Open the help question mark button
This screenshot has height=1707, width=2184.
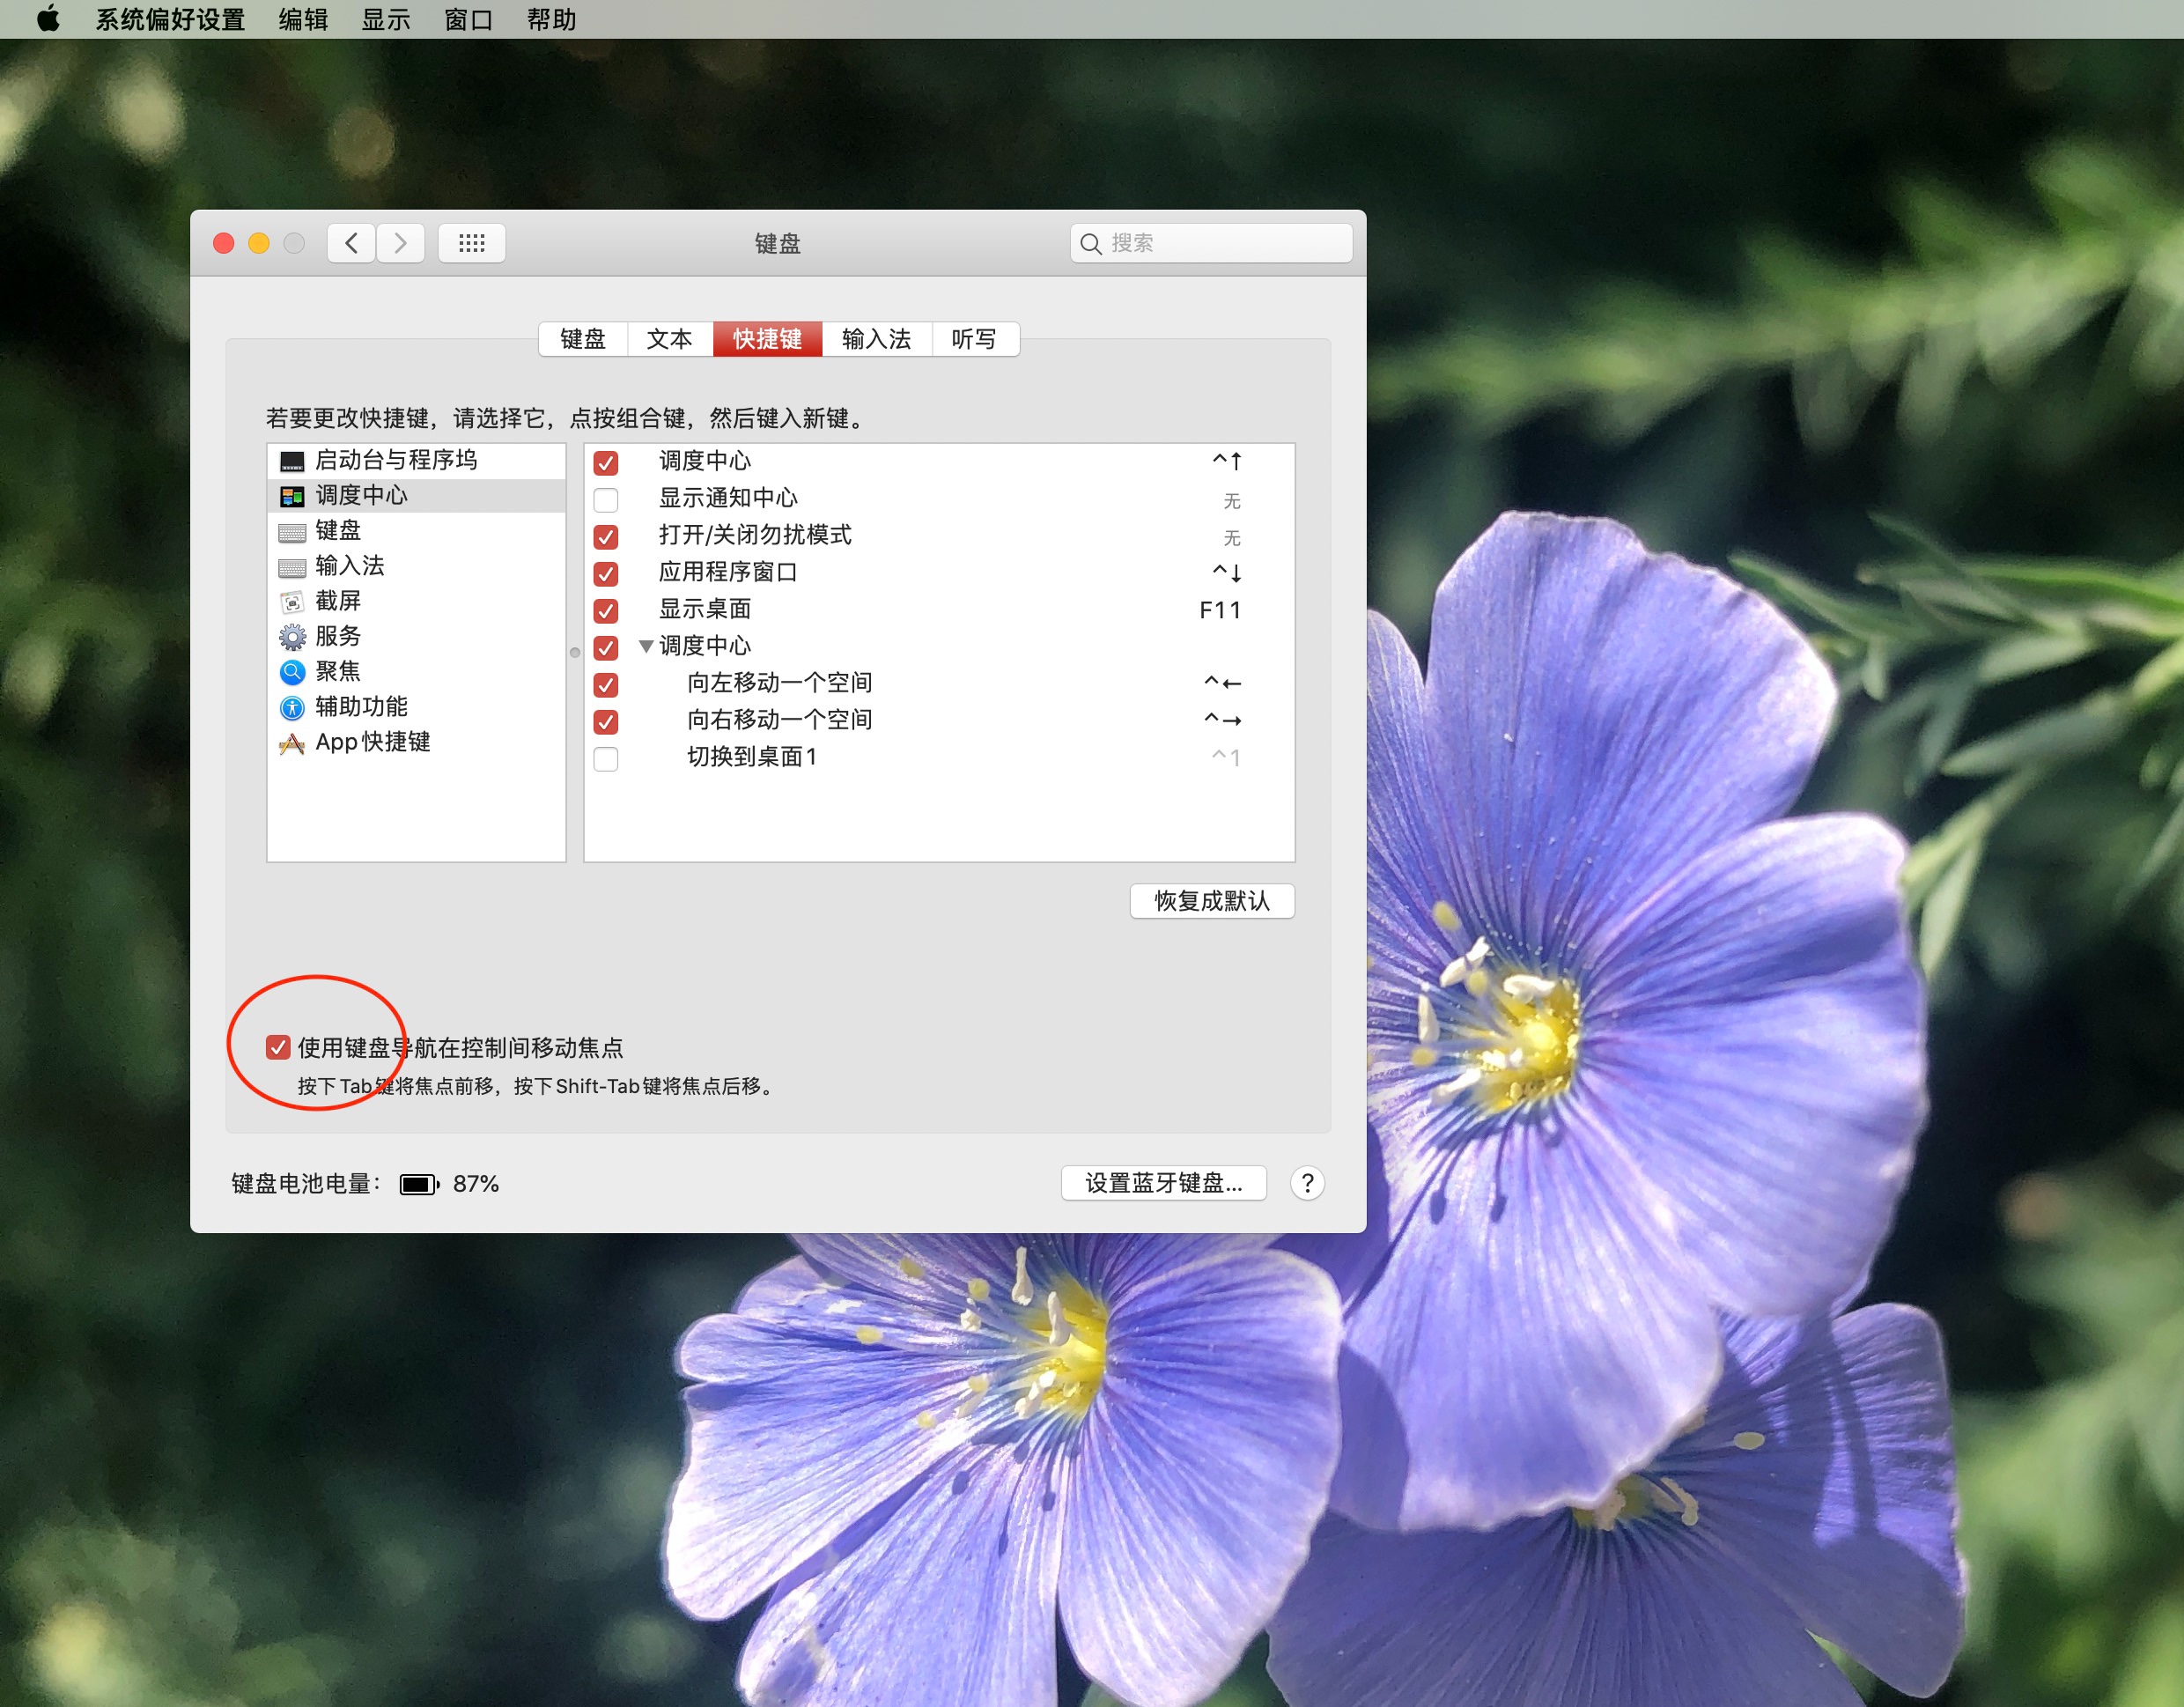(1307, 1183)
